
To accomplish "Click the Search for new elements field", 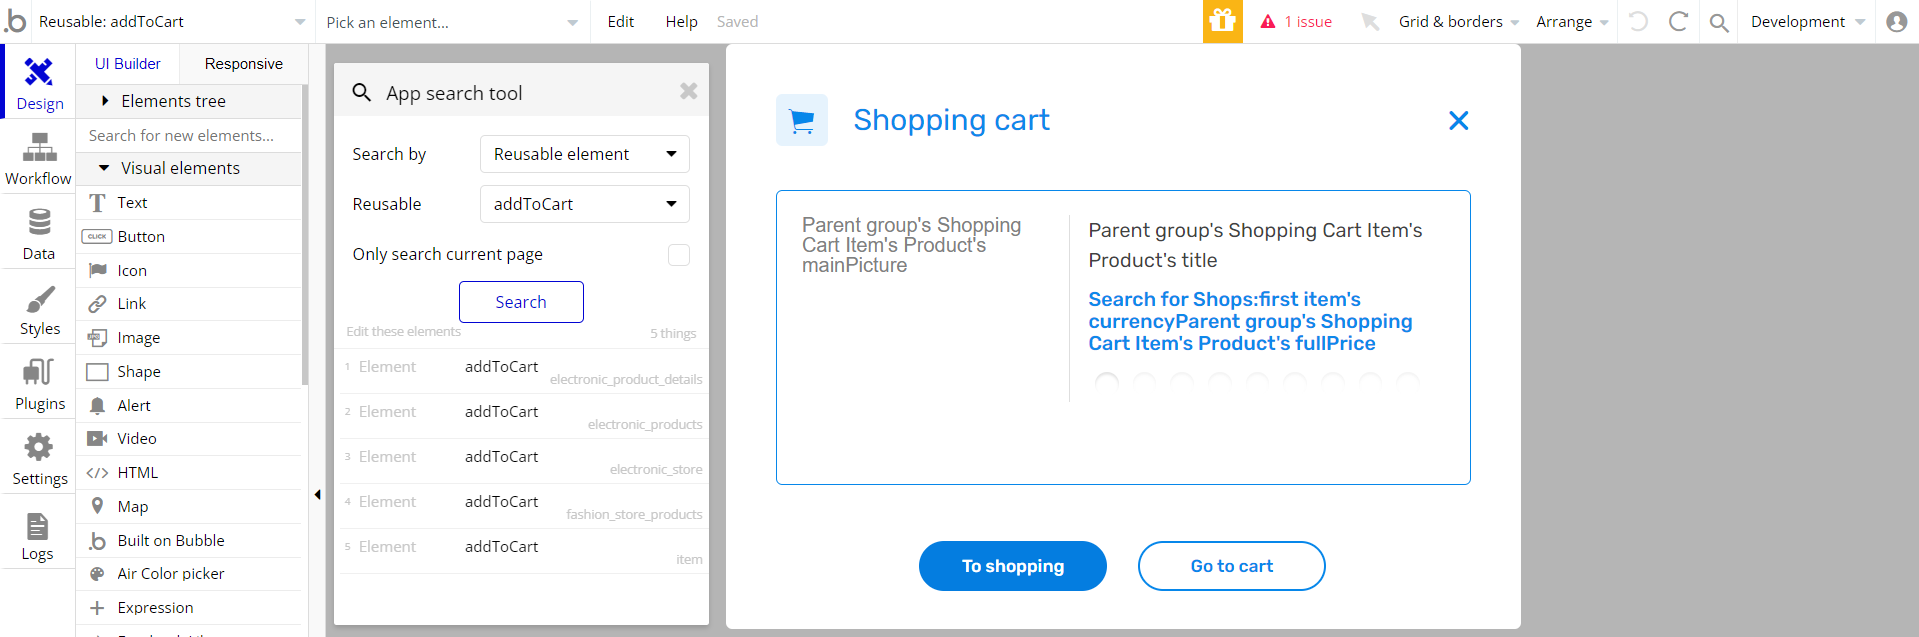I will (x=185, y=135).
